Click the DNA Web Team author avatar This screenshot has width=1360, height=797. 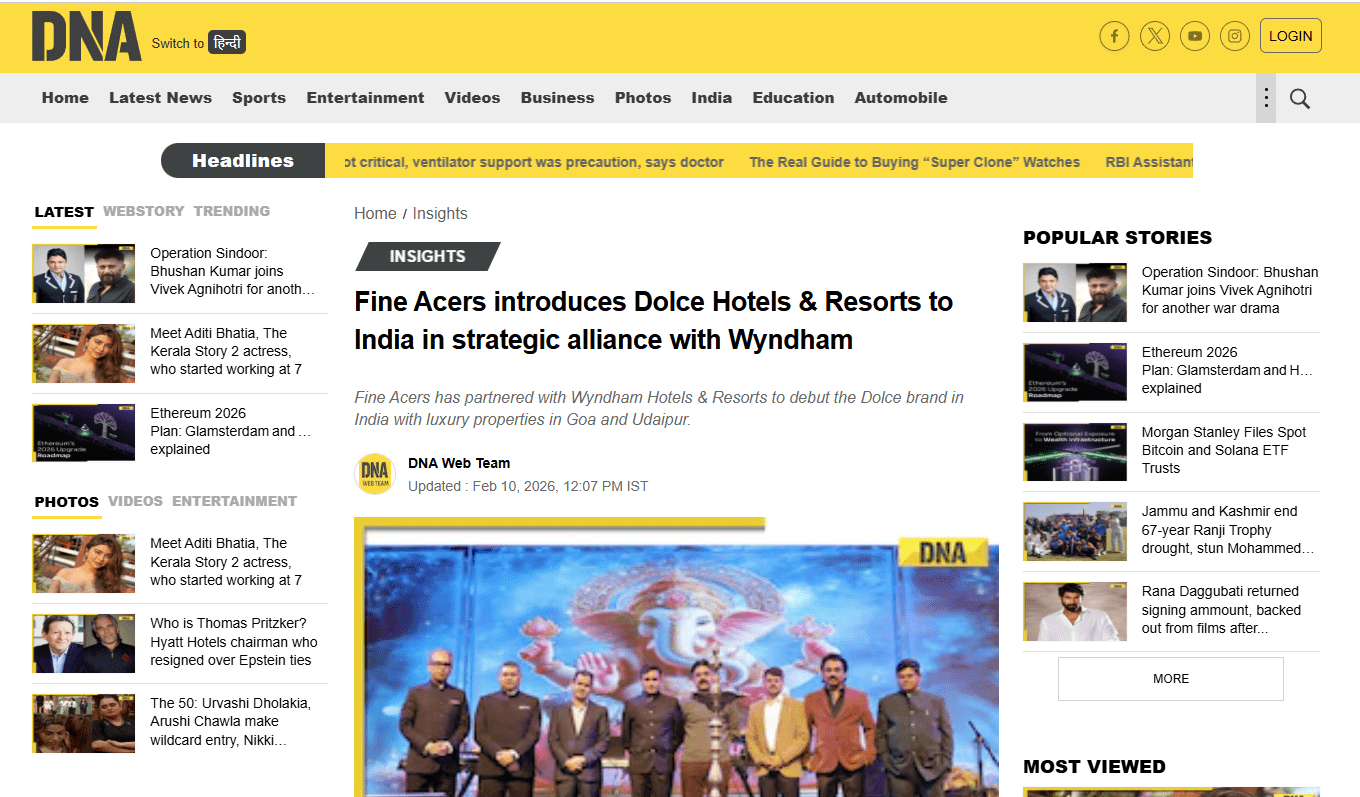[x=375, y=474]
